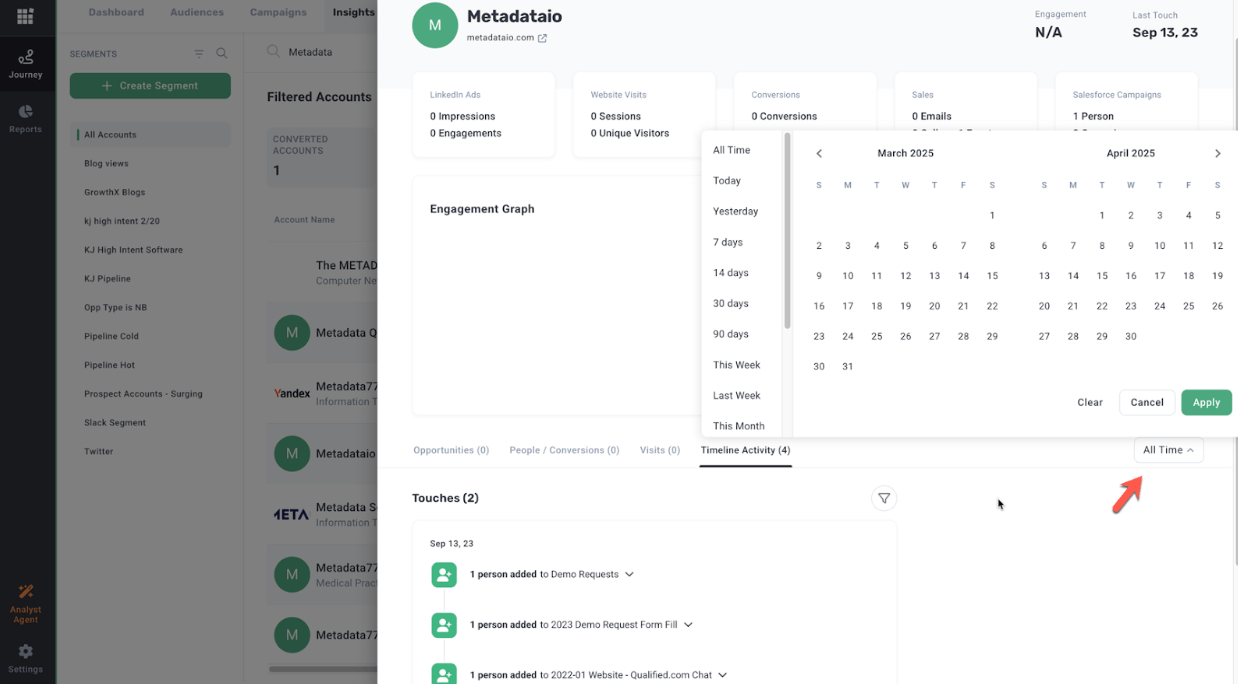This screenshot has height=684, width=1238.
Task: Click the Create Segment button
Action: tap(150, 86)
